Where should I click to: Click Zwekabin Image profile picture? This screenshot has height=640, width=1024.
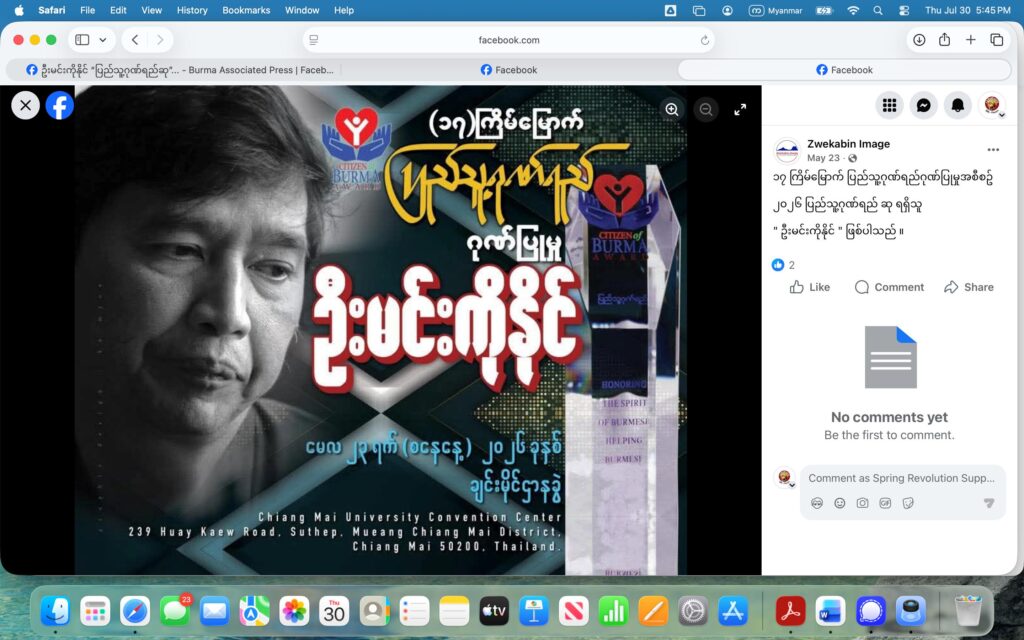click(787, 151)
